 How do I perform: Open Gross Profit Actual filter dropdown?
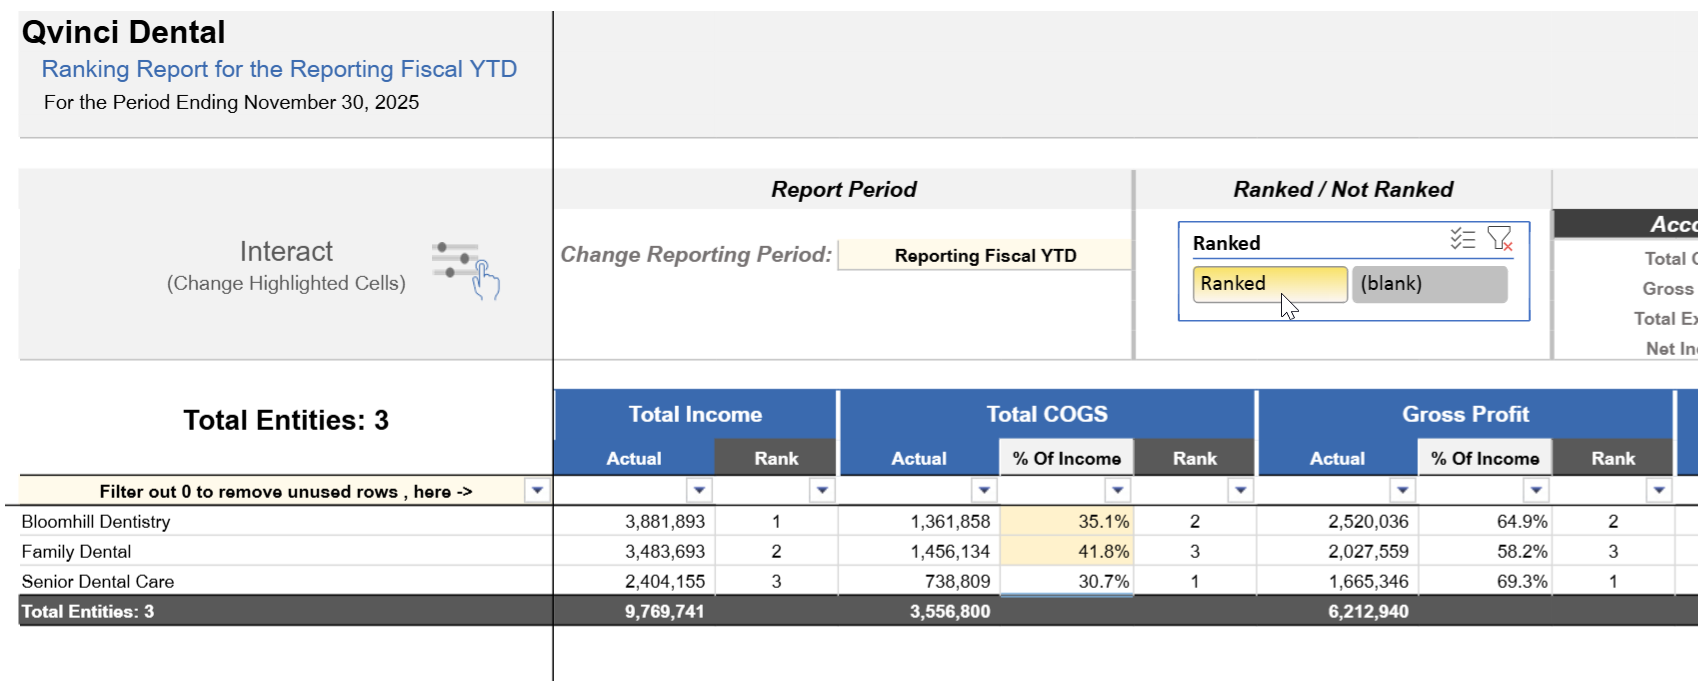coord(1402,490)
